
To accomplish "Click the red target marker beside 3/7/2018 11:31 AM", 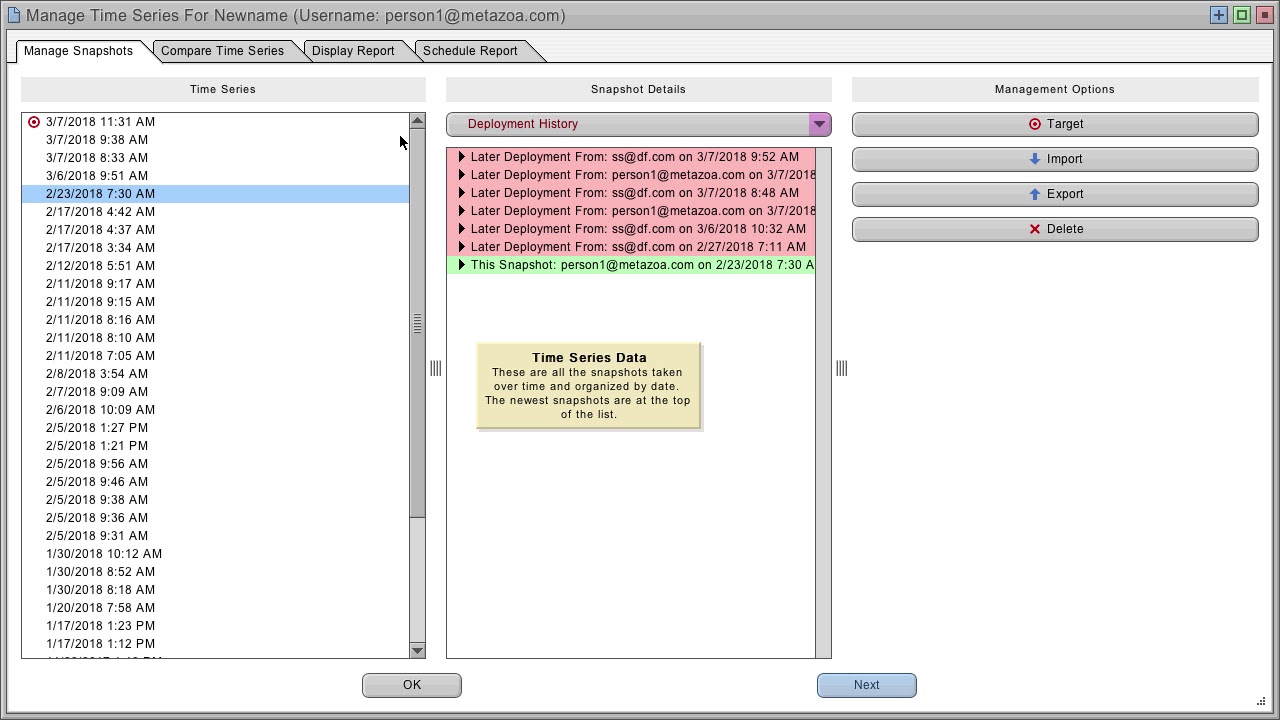I will pyautogui.click(x=34, y=122).
